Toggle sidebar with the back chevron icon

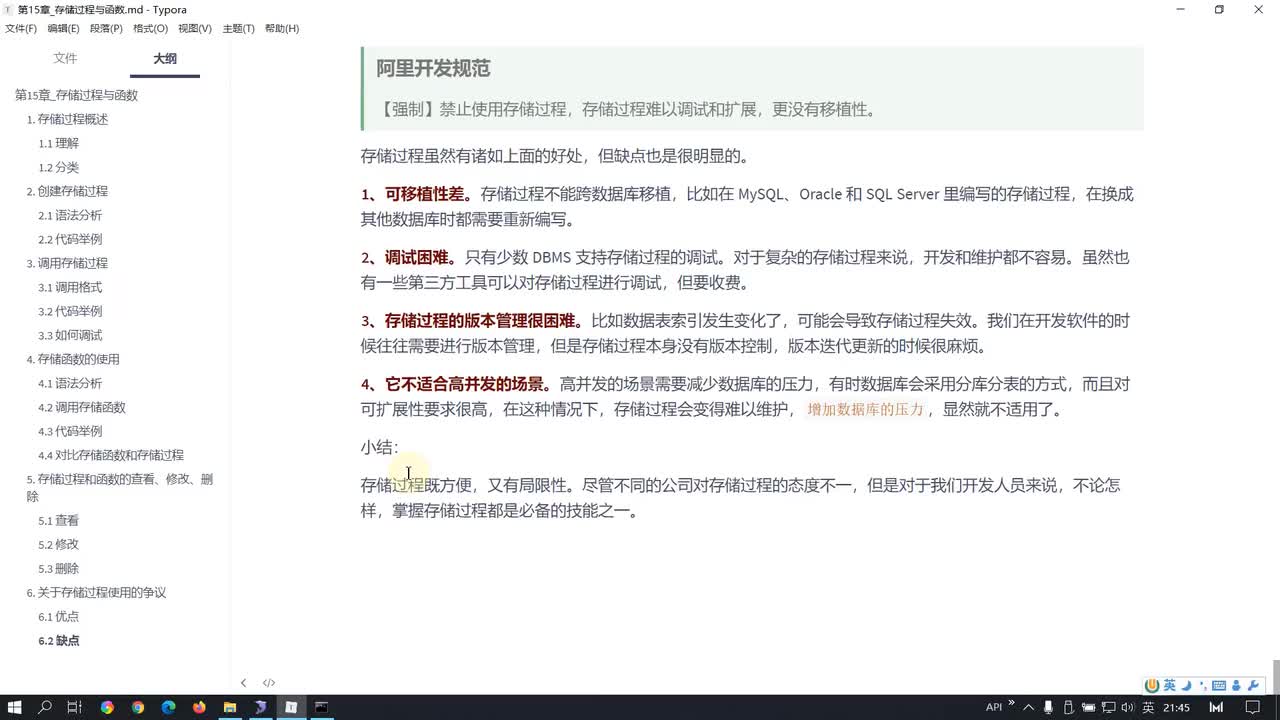(x=243, y=683)
